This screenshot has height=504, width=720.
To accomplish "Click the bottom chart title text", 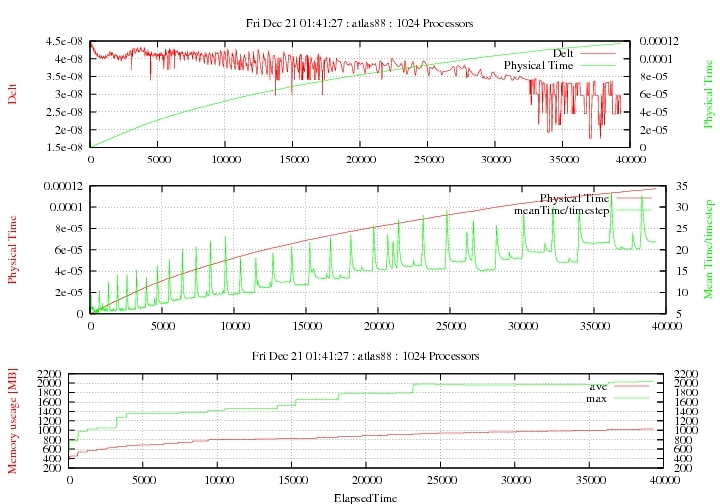I will click(359, 355).
